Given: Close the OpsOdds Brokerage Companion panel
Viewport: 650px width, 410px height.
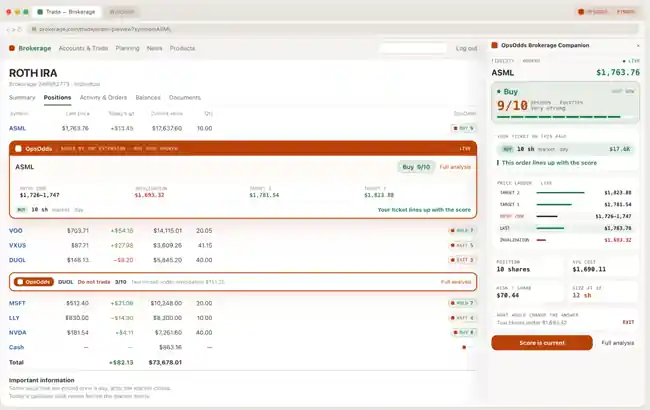Looking at the screenshot, I should (638, 46).
